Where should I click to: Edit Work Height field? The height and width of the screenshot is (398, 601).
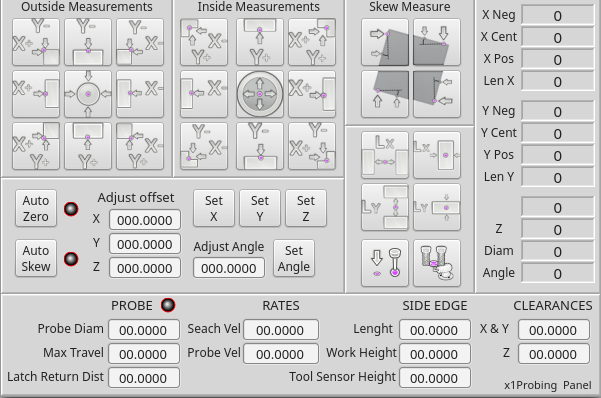[435, 354]
